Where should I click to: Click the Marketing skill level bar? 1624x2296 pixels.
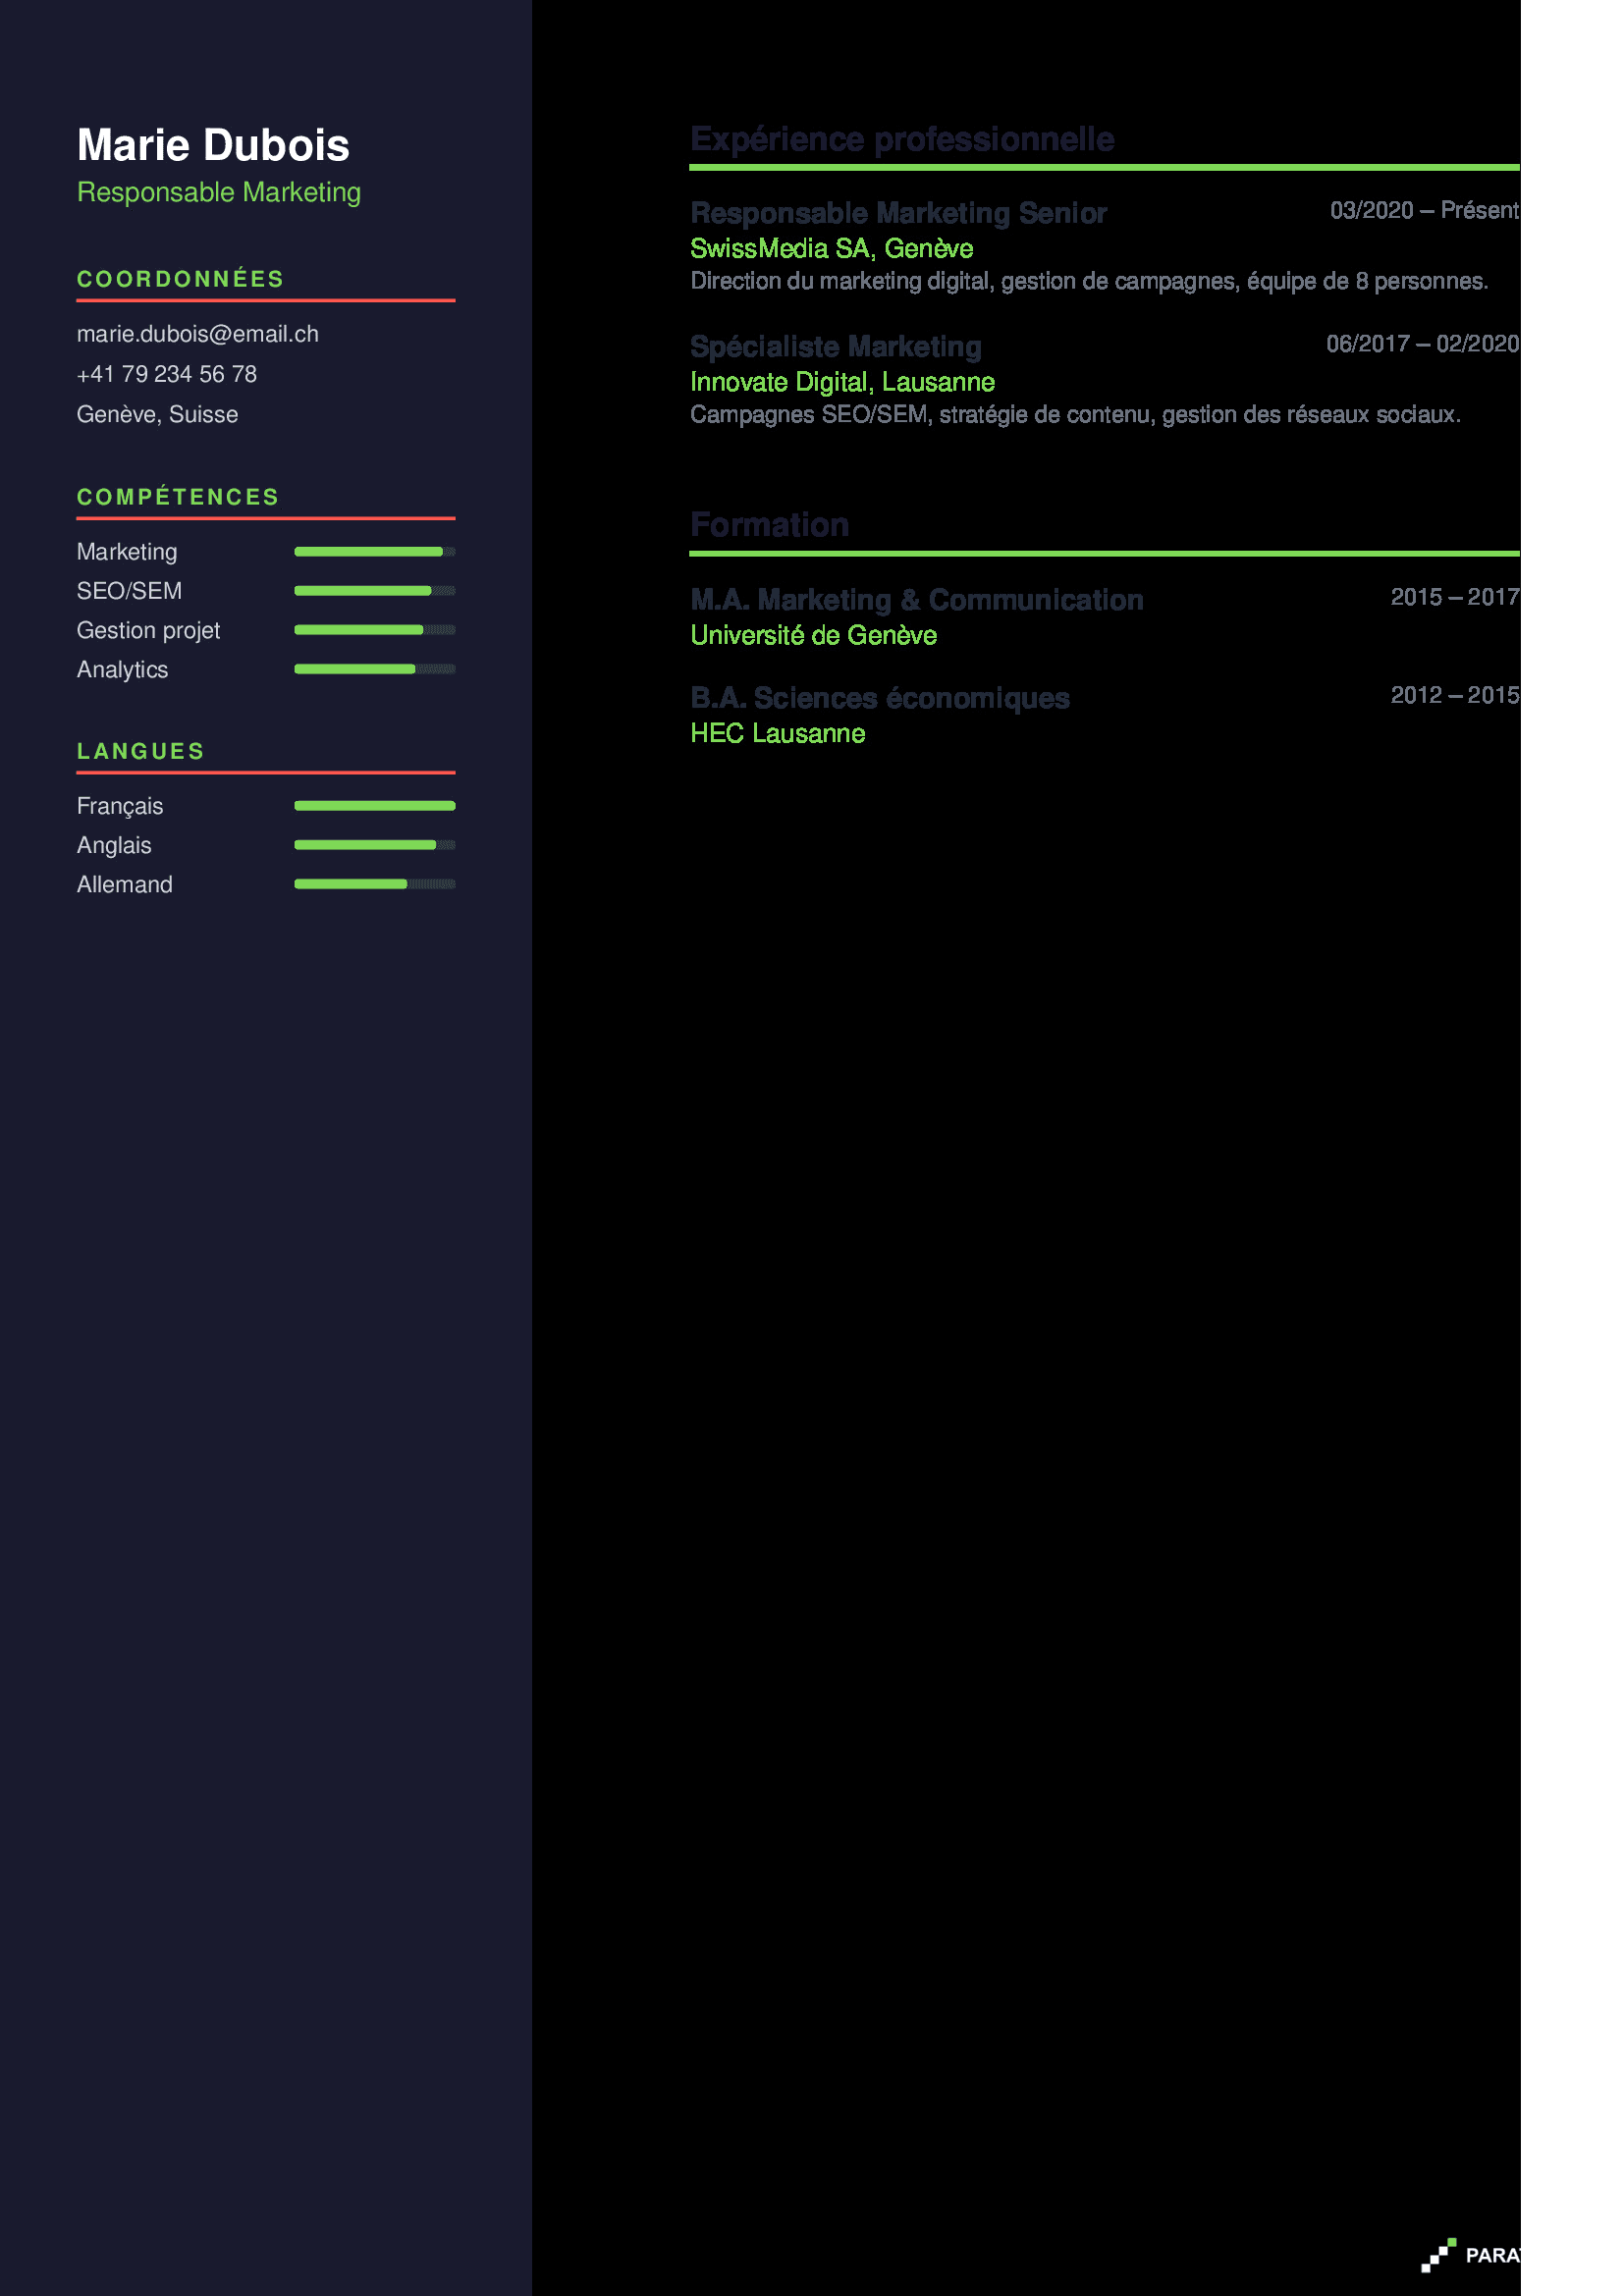[x=375, y=552]
